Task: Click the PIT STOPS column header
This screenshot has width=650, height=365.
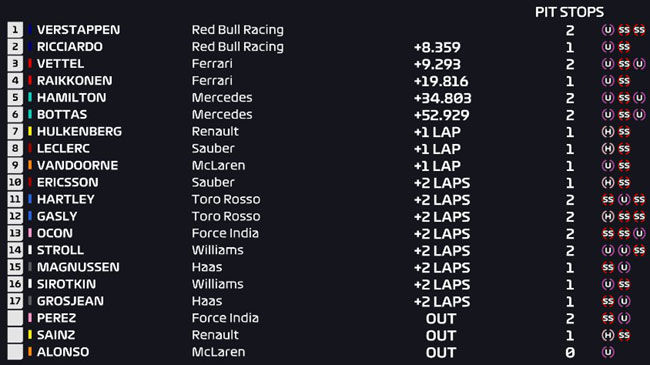Action: [x=569, y=12]
